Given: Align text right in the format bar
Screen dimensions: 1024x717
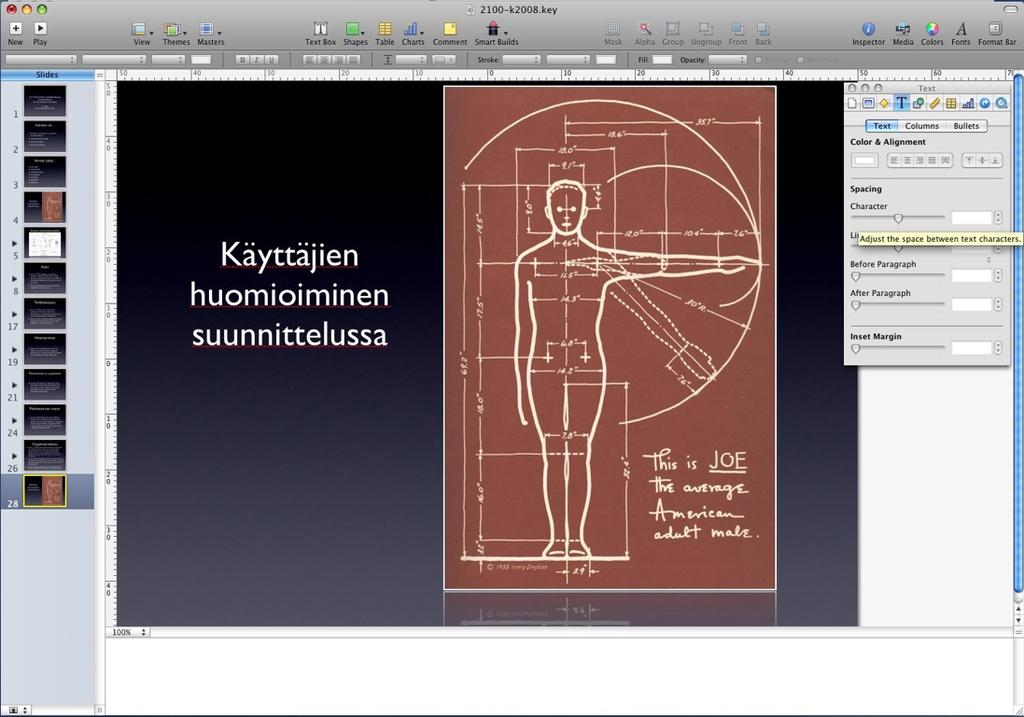Looking at the screenshot, I should coord(338,59).
